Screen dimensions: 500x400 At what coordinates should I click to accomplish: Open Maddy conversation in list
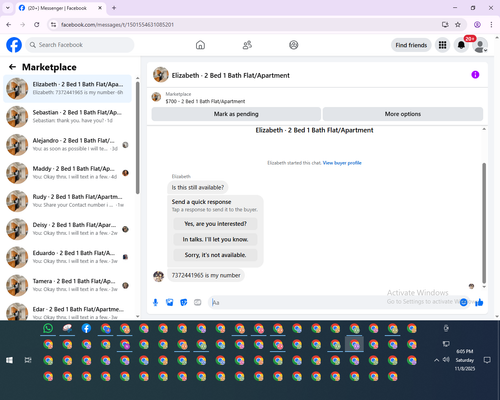pyautogui.click(x=67, y=173)
